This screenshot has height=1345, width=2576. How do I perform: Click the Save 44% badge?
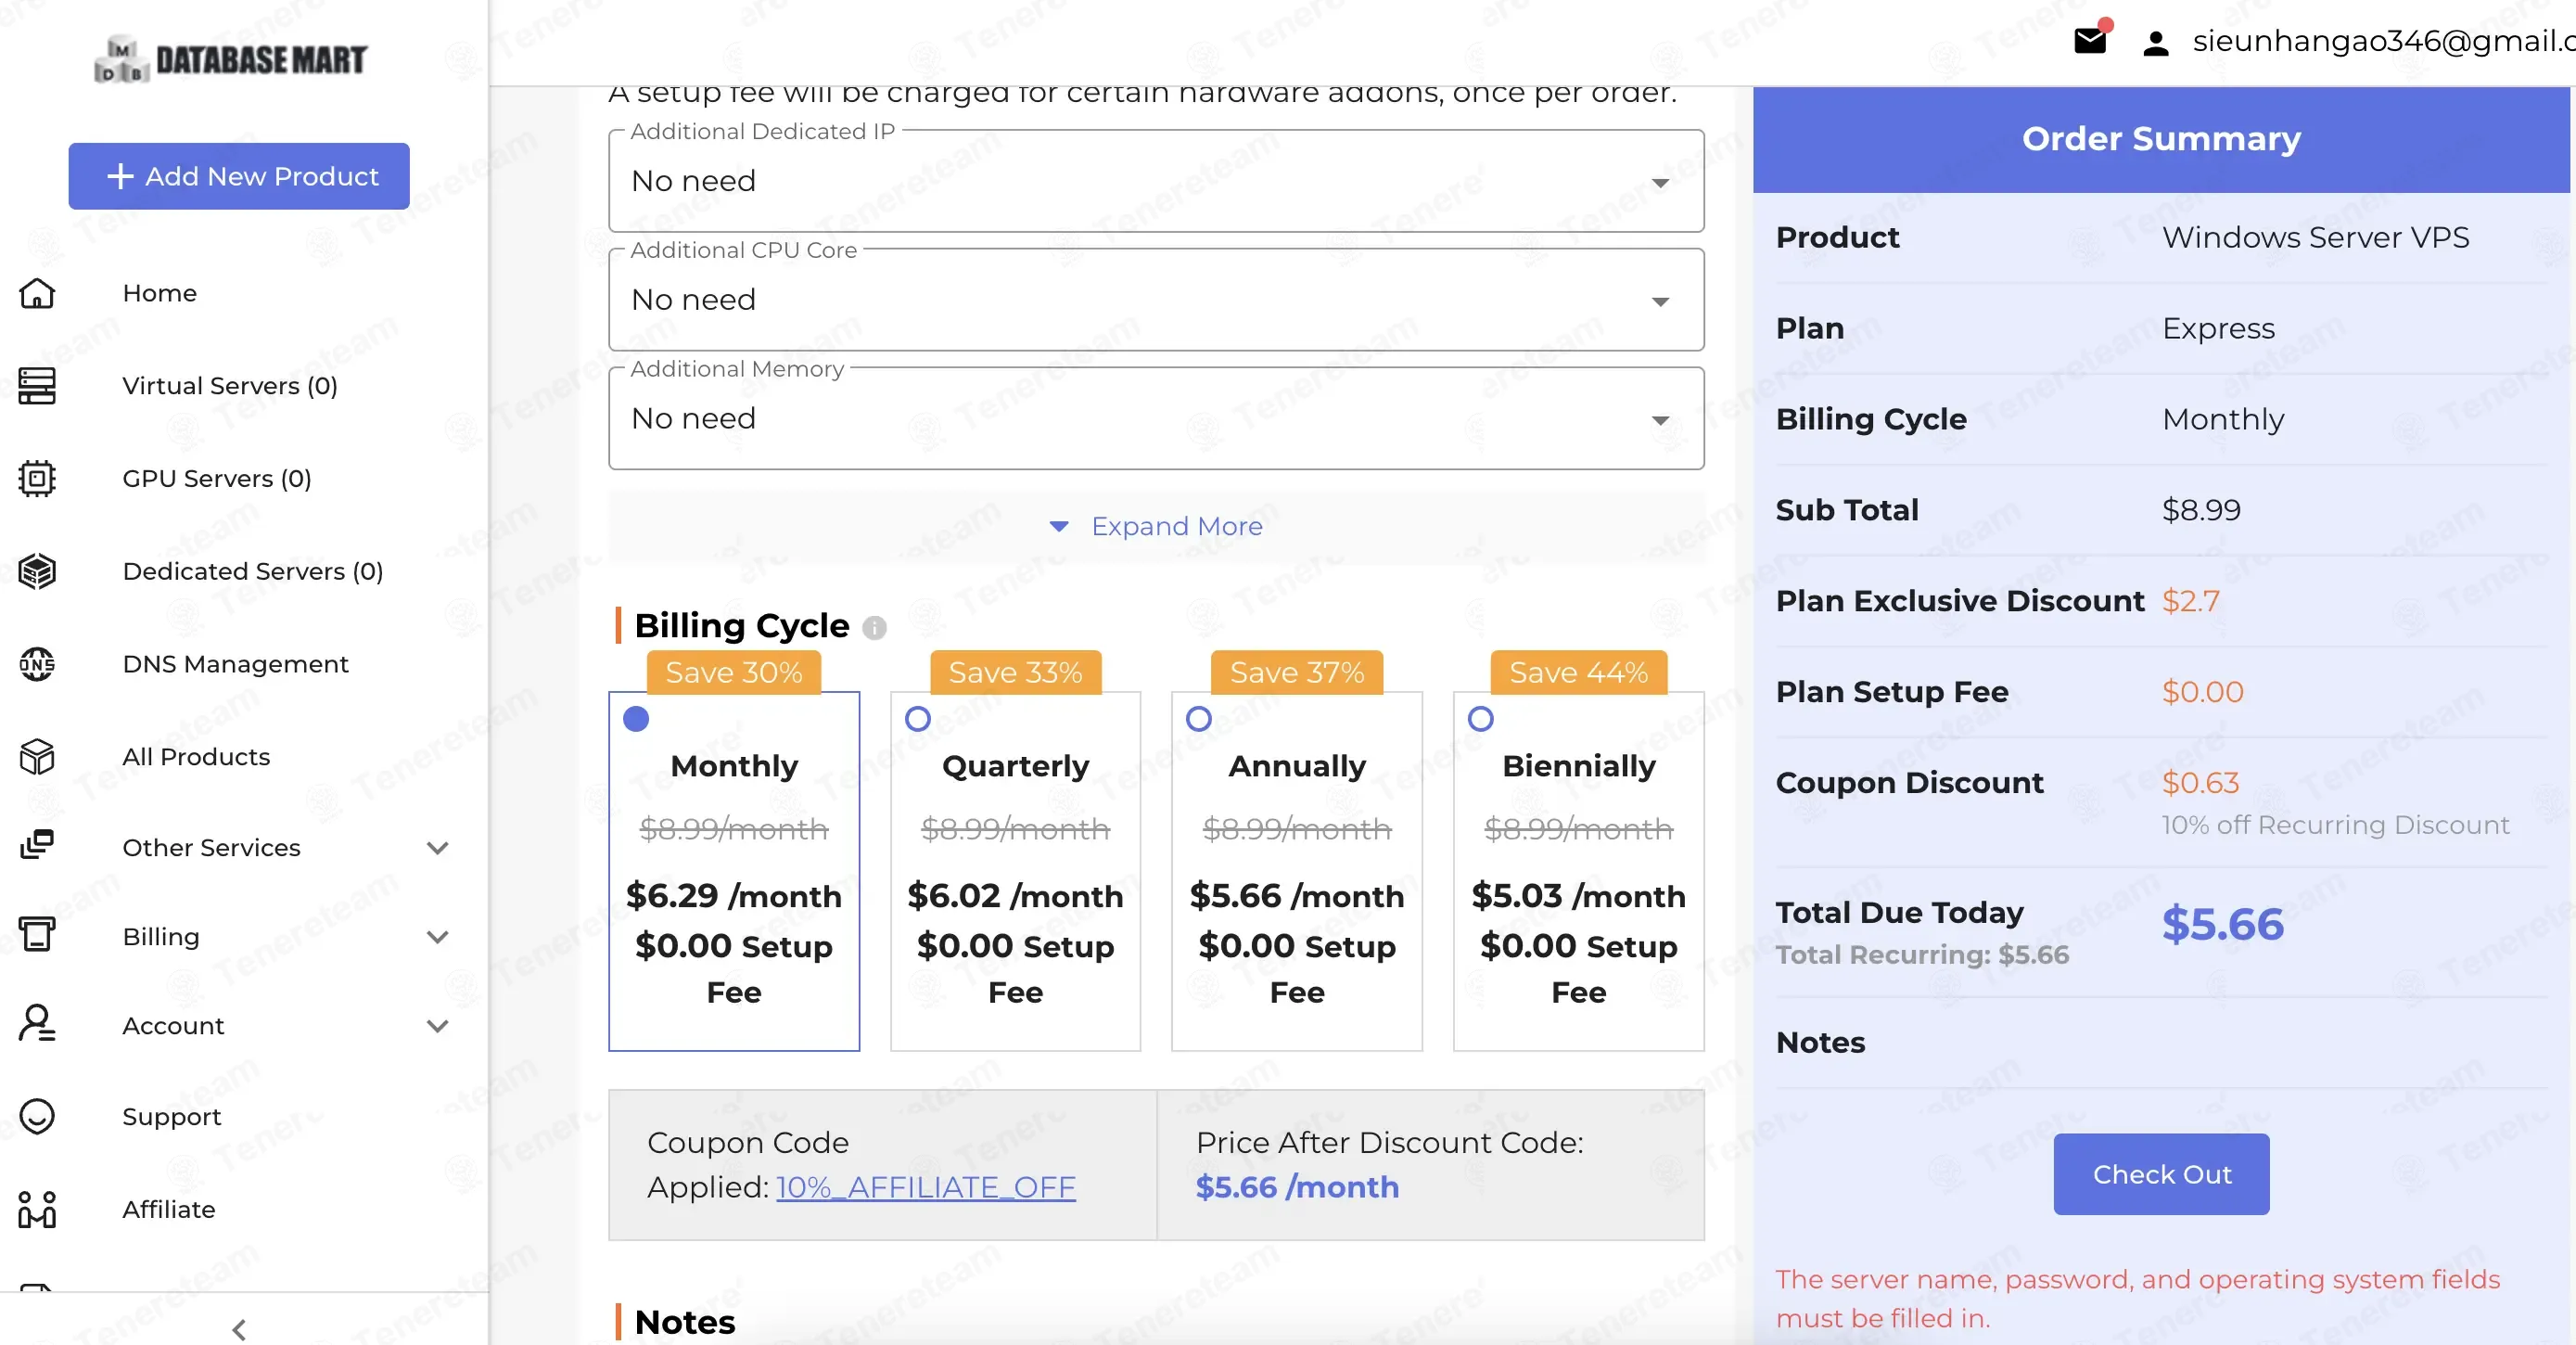(1579, 672)
